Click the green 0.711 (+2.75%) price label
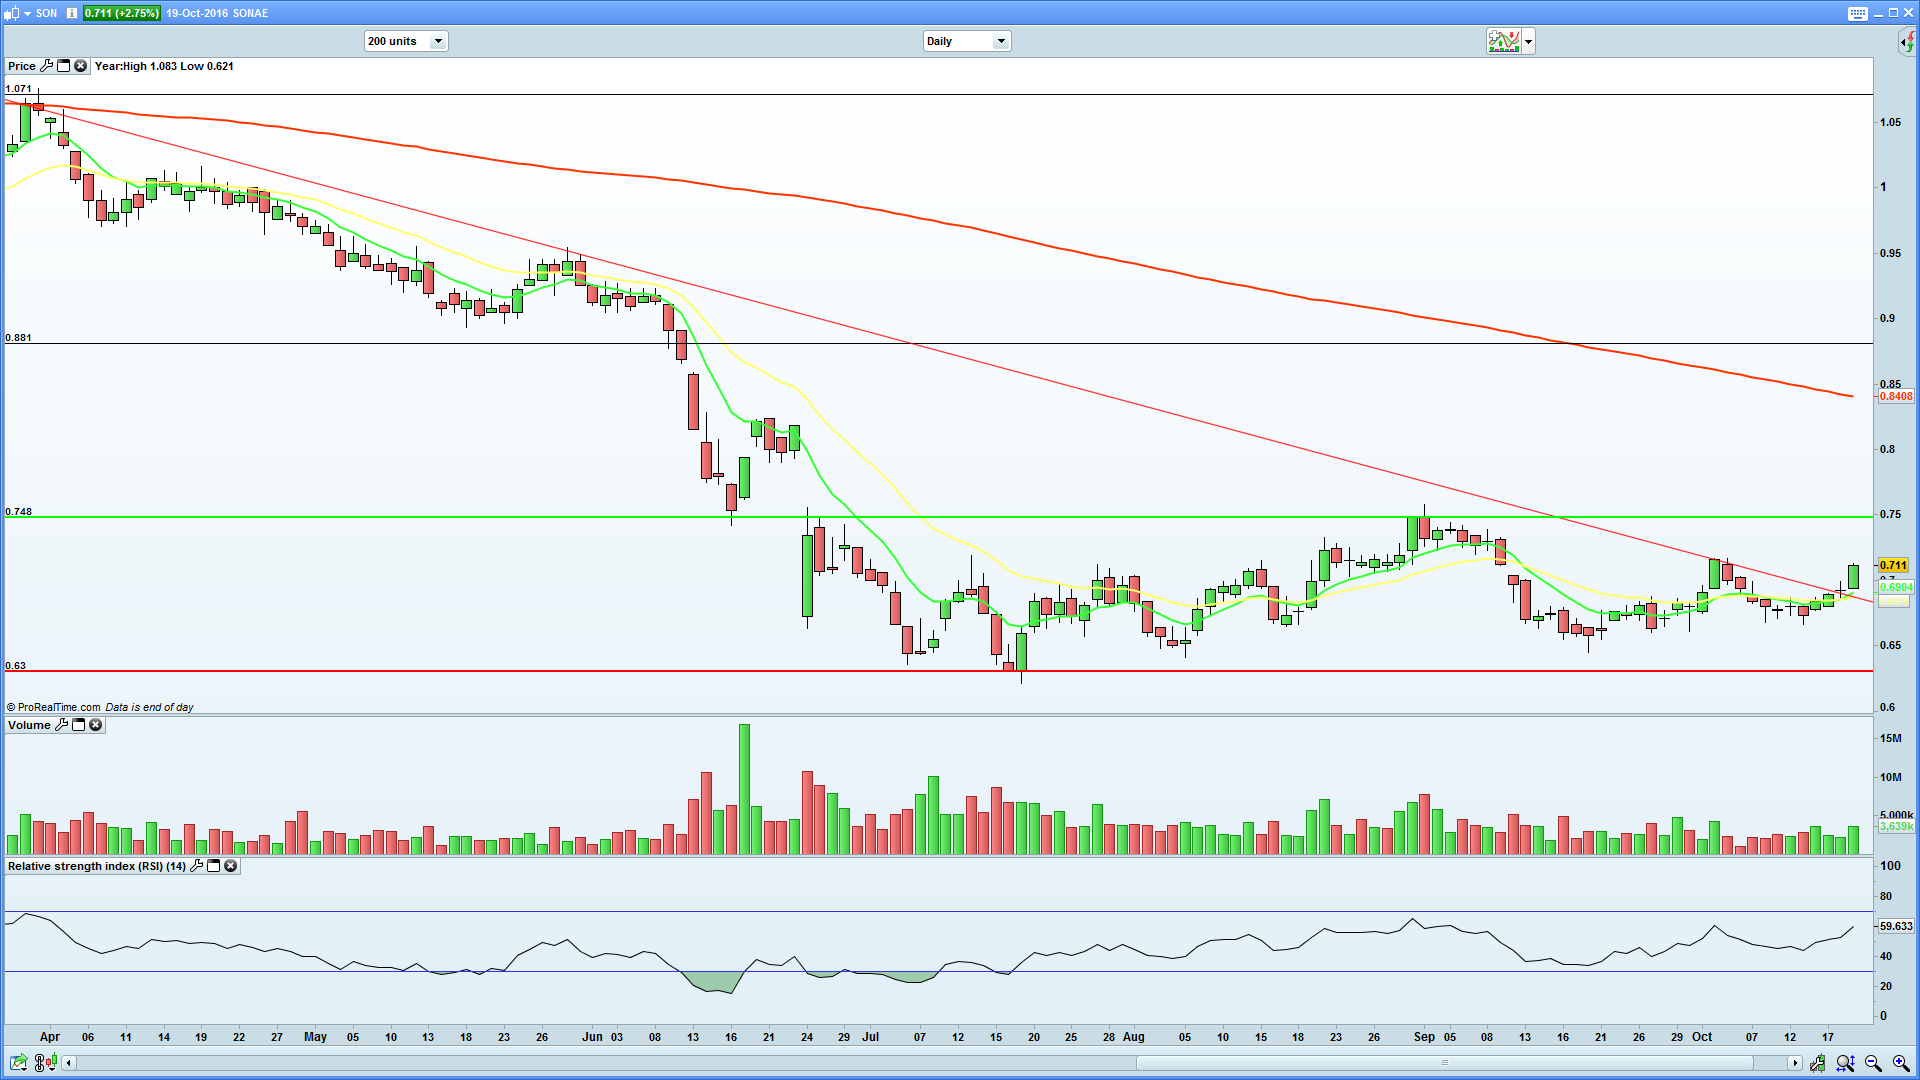The width and height of the screenshot is (1920, 1080). pos(121,13)
